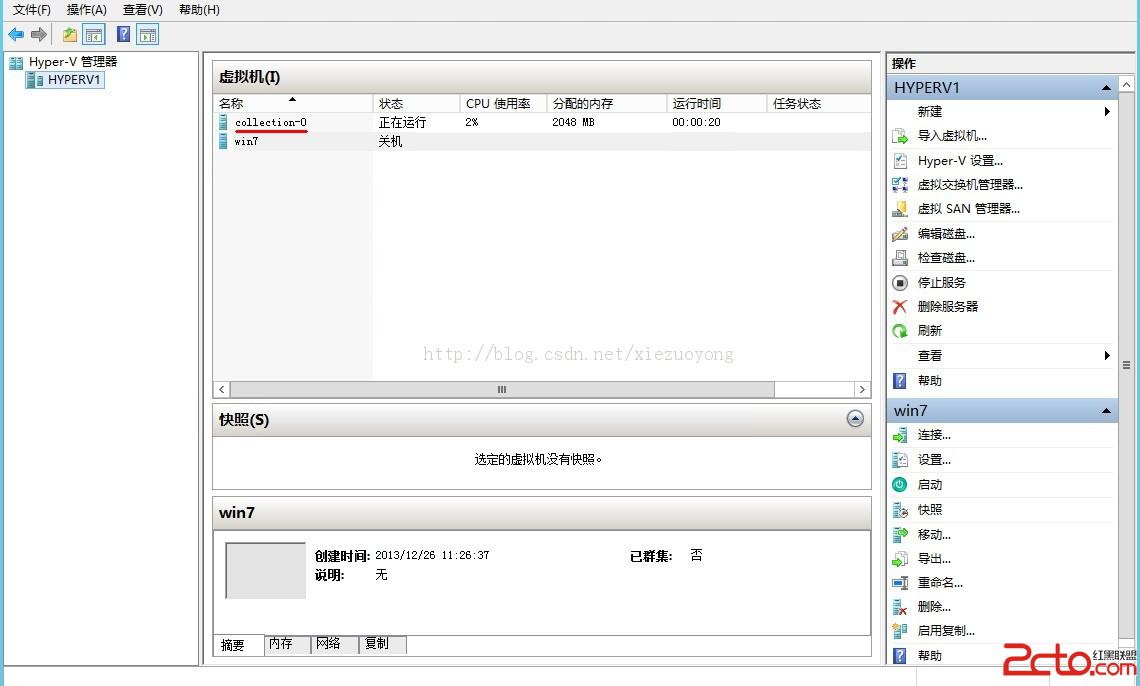Click win7 section 帮助 icon
The width and height of the screenshot is (1140, 686).
point(900,655)
